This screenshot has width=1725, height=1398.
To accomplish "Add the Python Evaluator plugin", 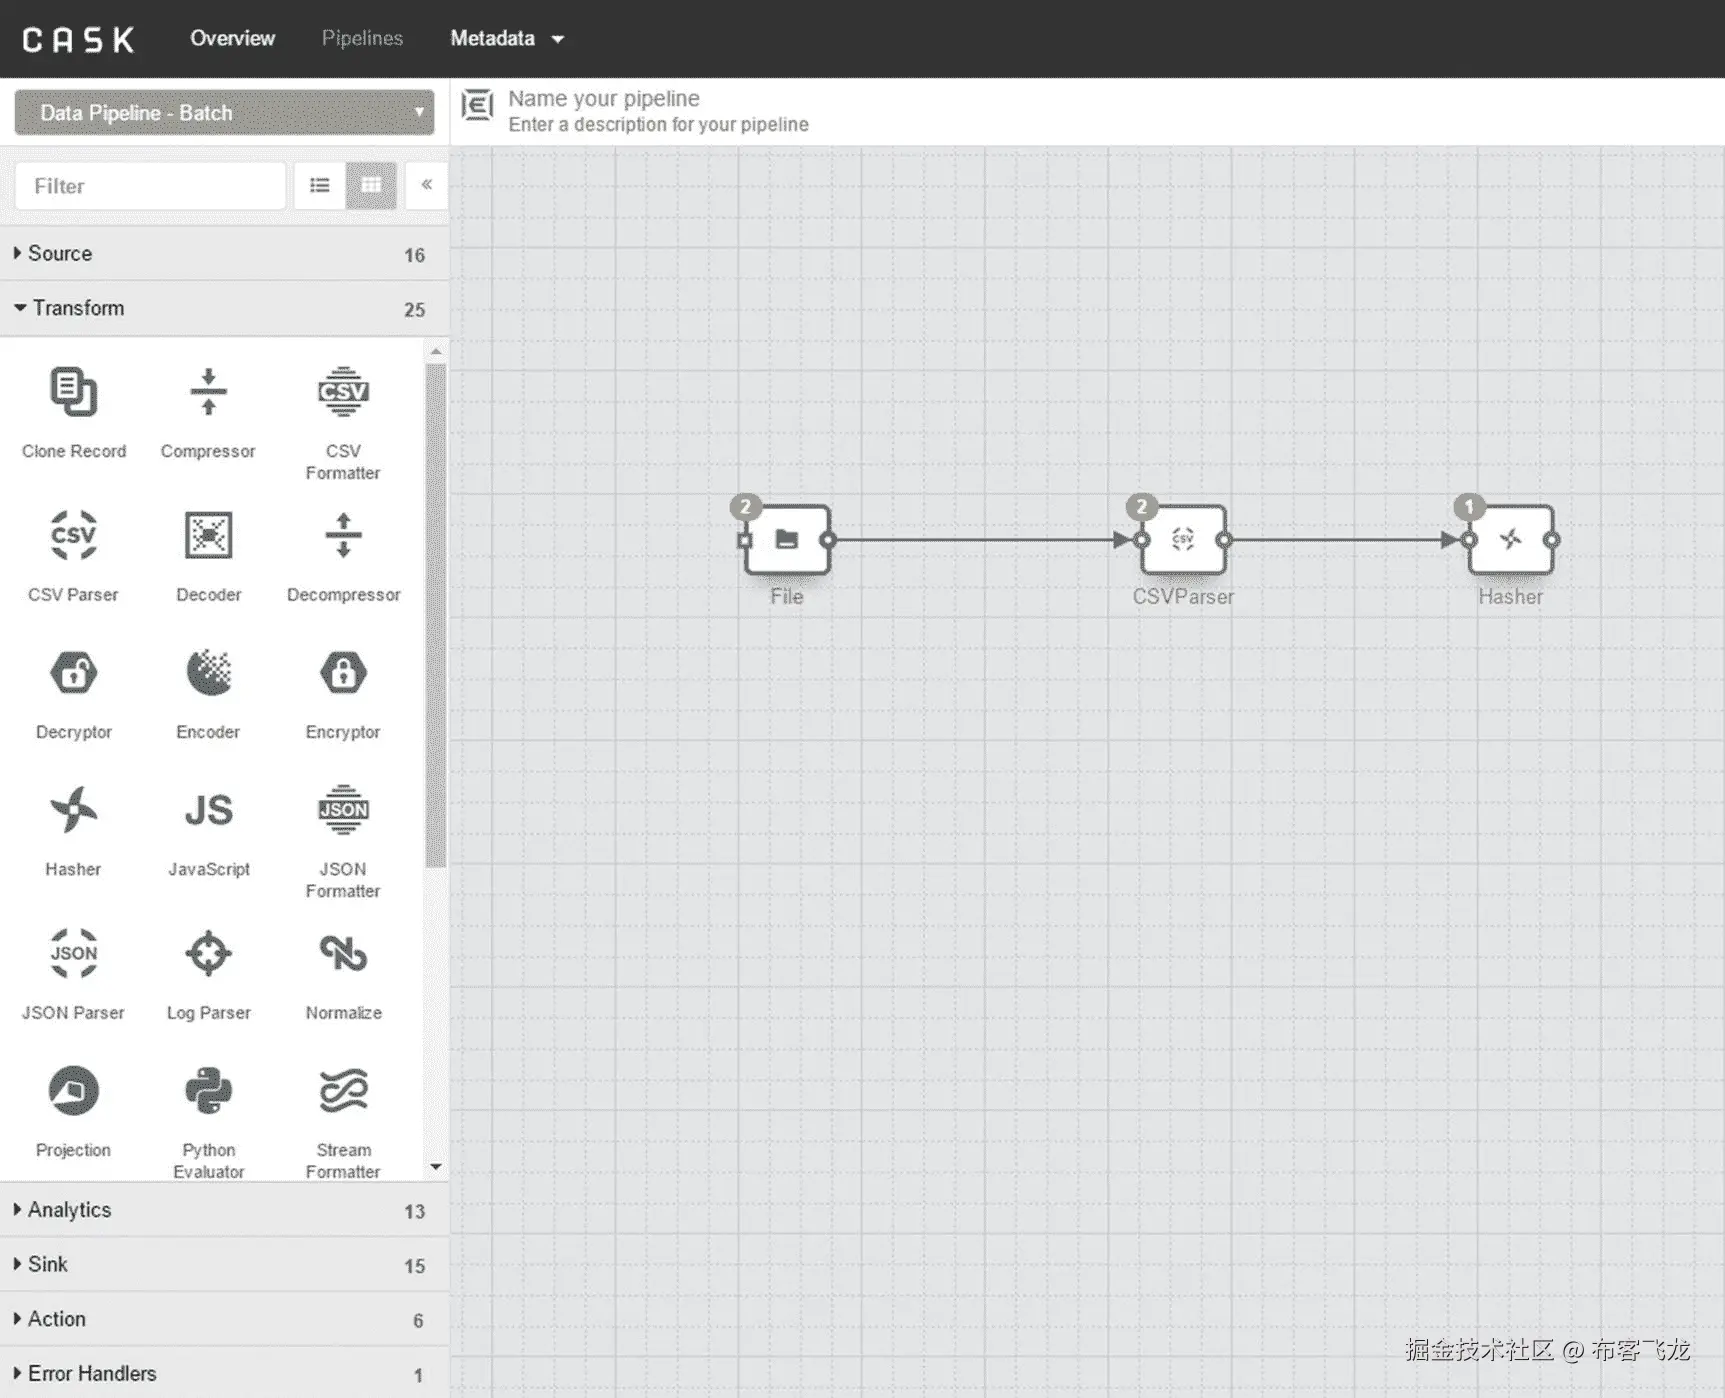I will tap(208, 1091).
